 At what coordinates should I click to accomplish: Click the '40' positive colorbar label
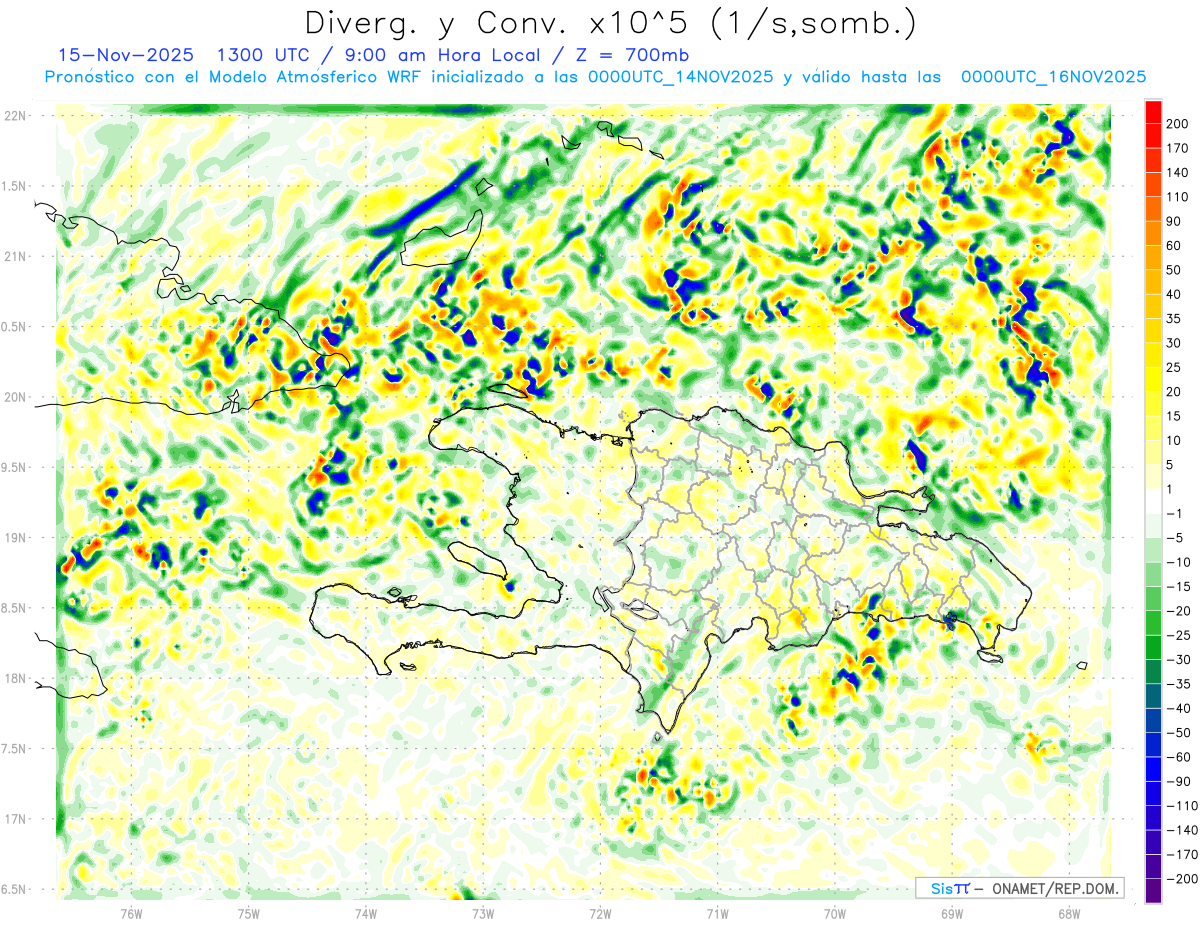(x=1175, y=295)
